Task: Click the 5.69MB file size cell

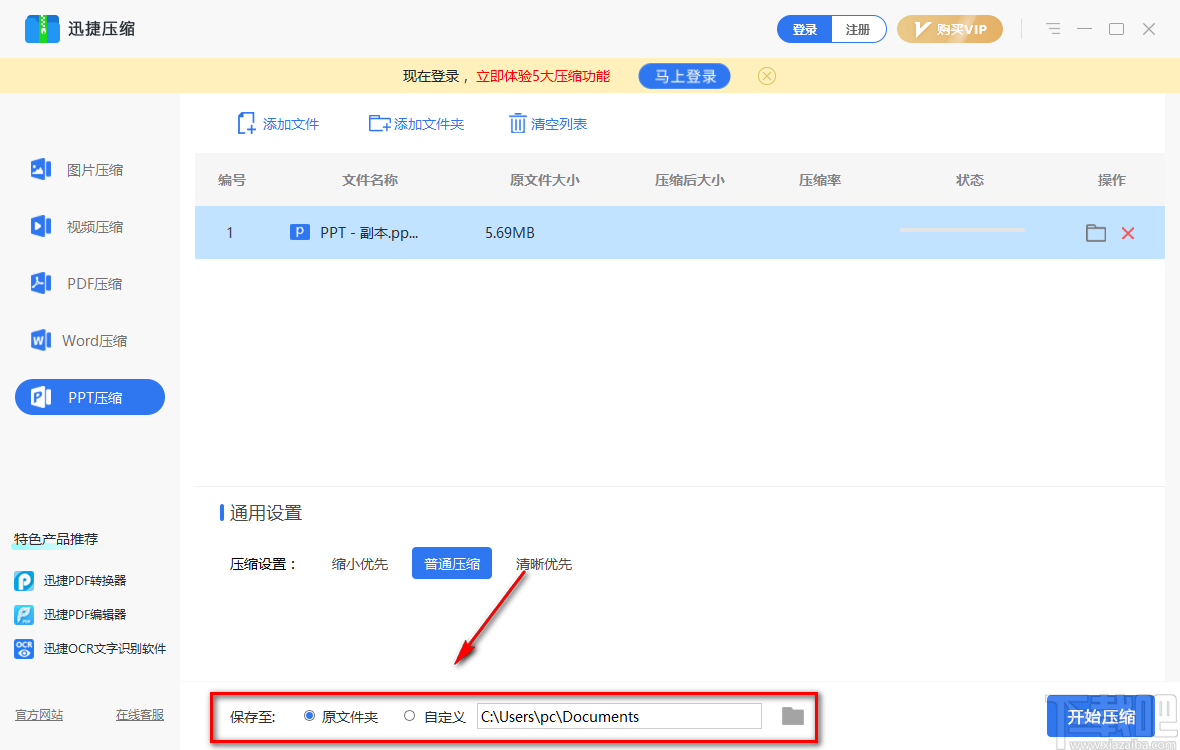Action: [x=509, y=232]
